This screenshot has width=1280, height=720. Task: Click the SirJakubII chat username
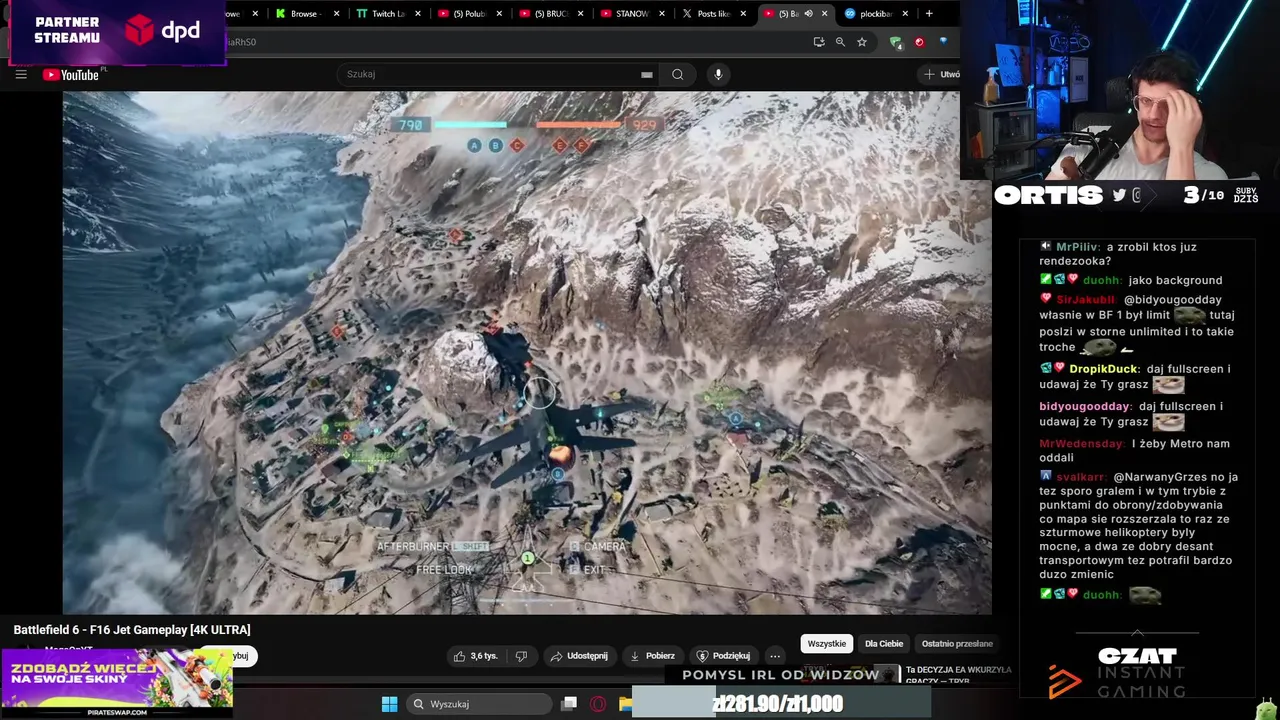(x=1085, y=300)
